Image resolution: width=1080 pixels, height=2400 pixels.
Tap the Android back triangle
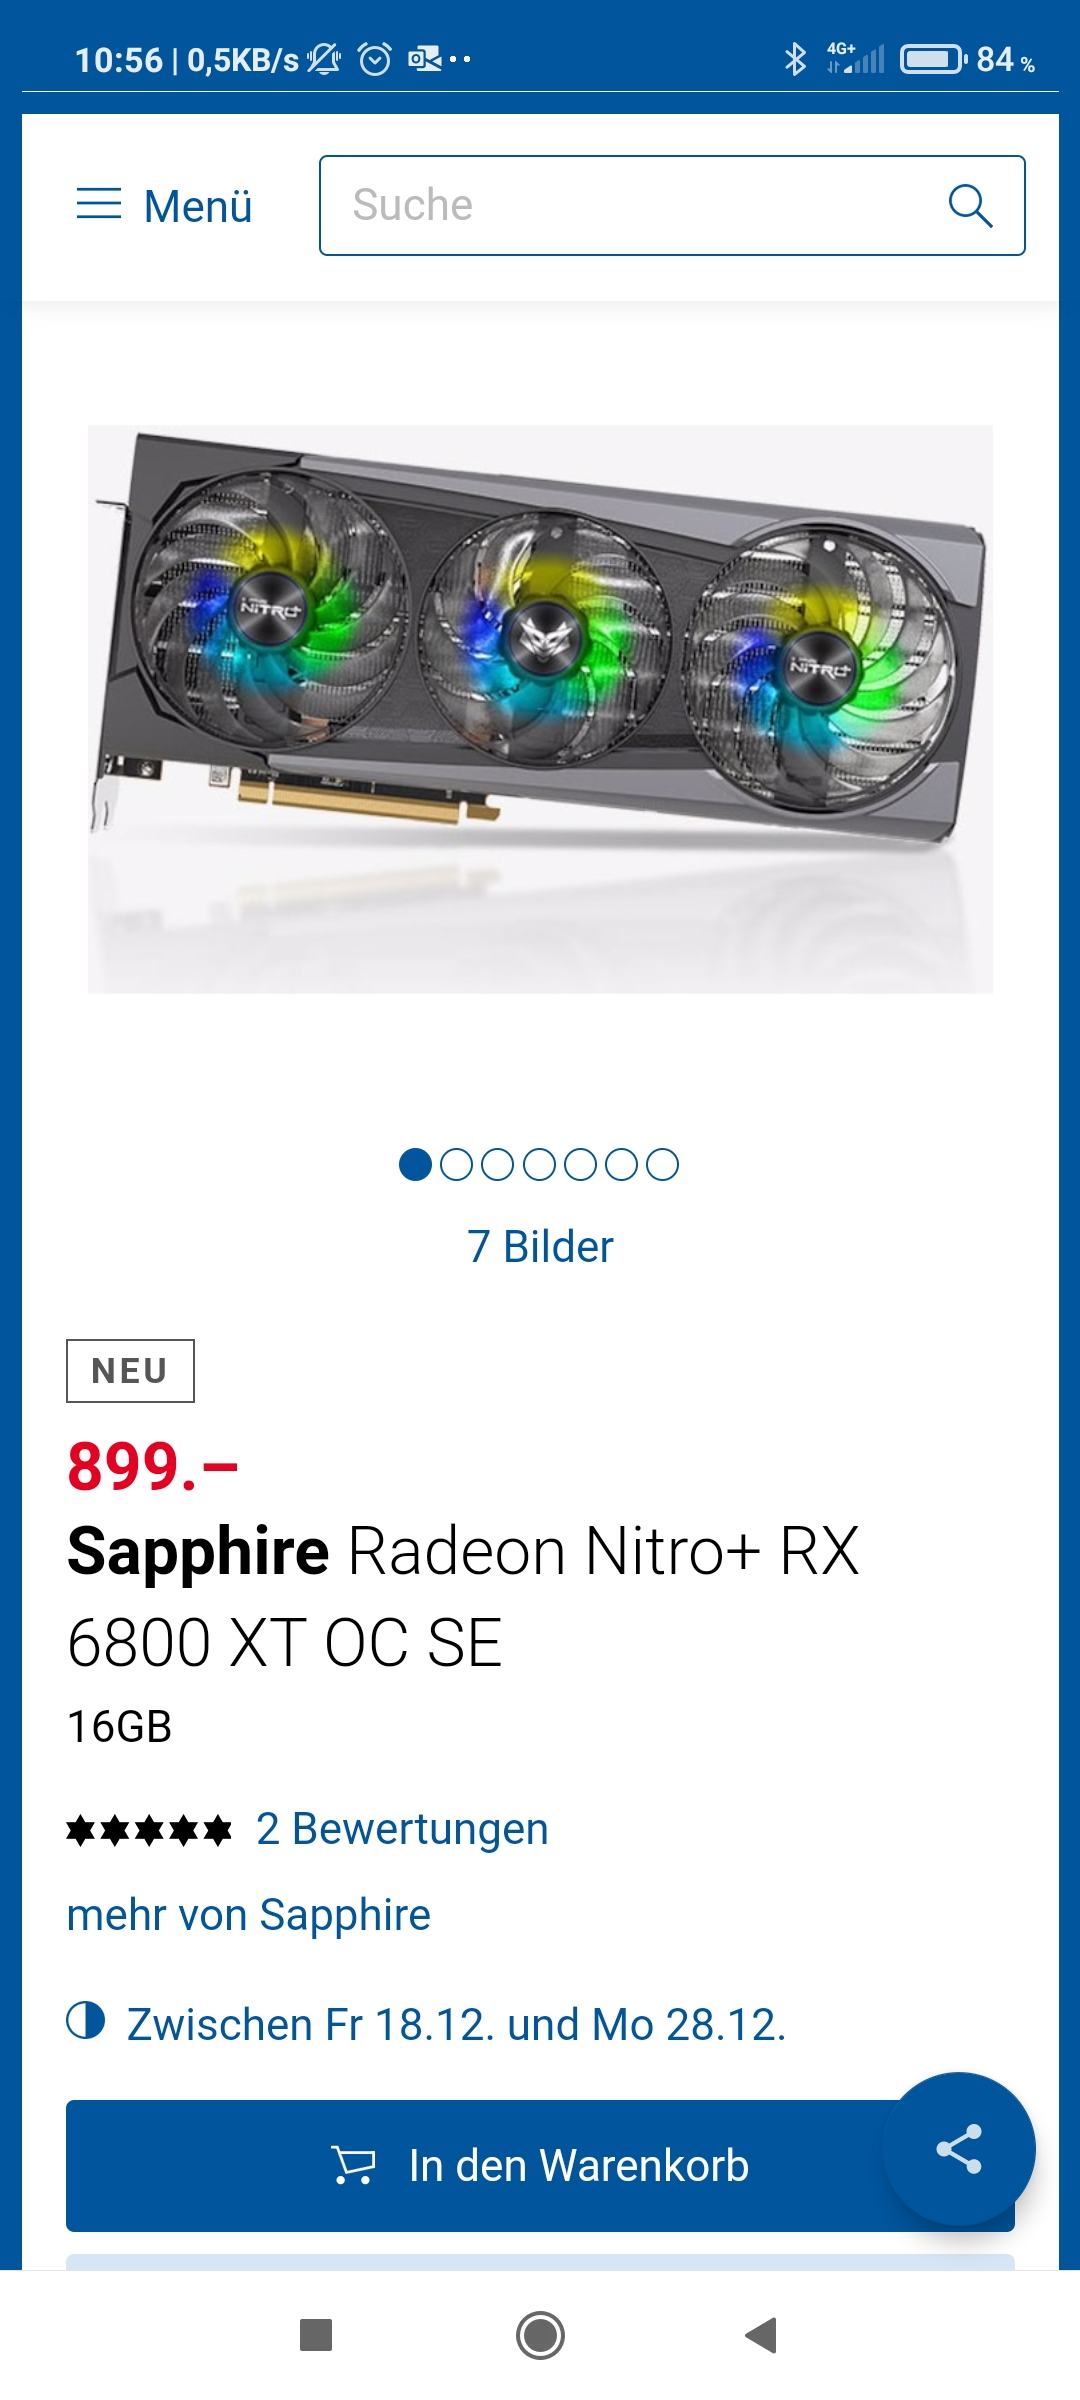pyautogui.click(x=762, y=2335)
